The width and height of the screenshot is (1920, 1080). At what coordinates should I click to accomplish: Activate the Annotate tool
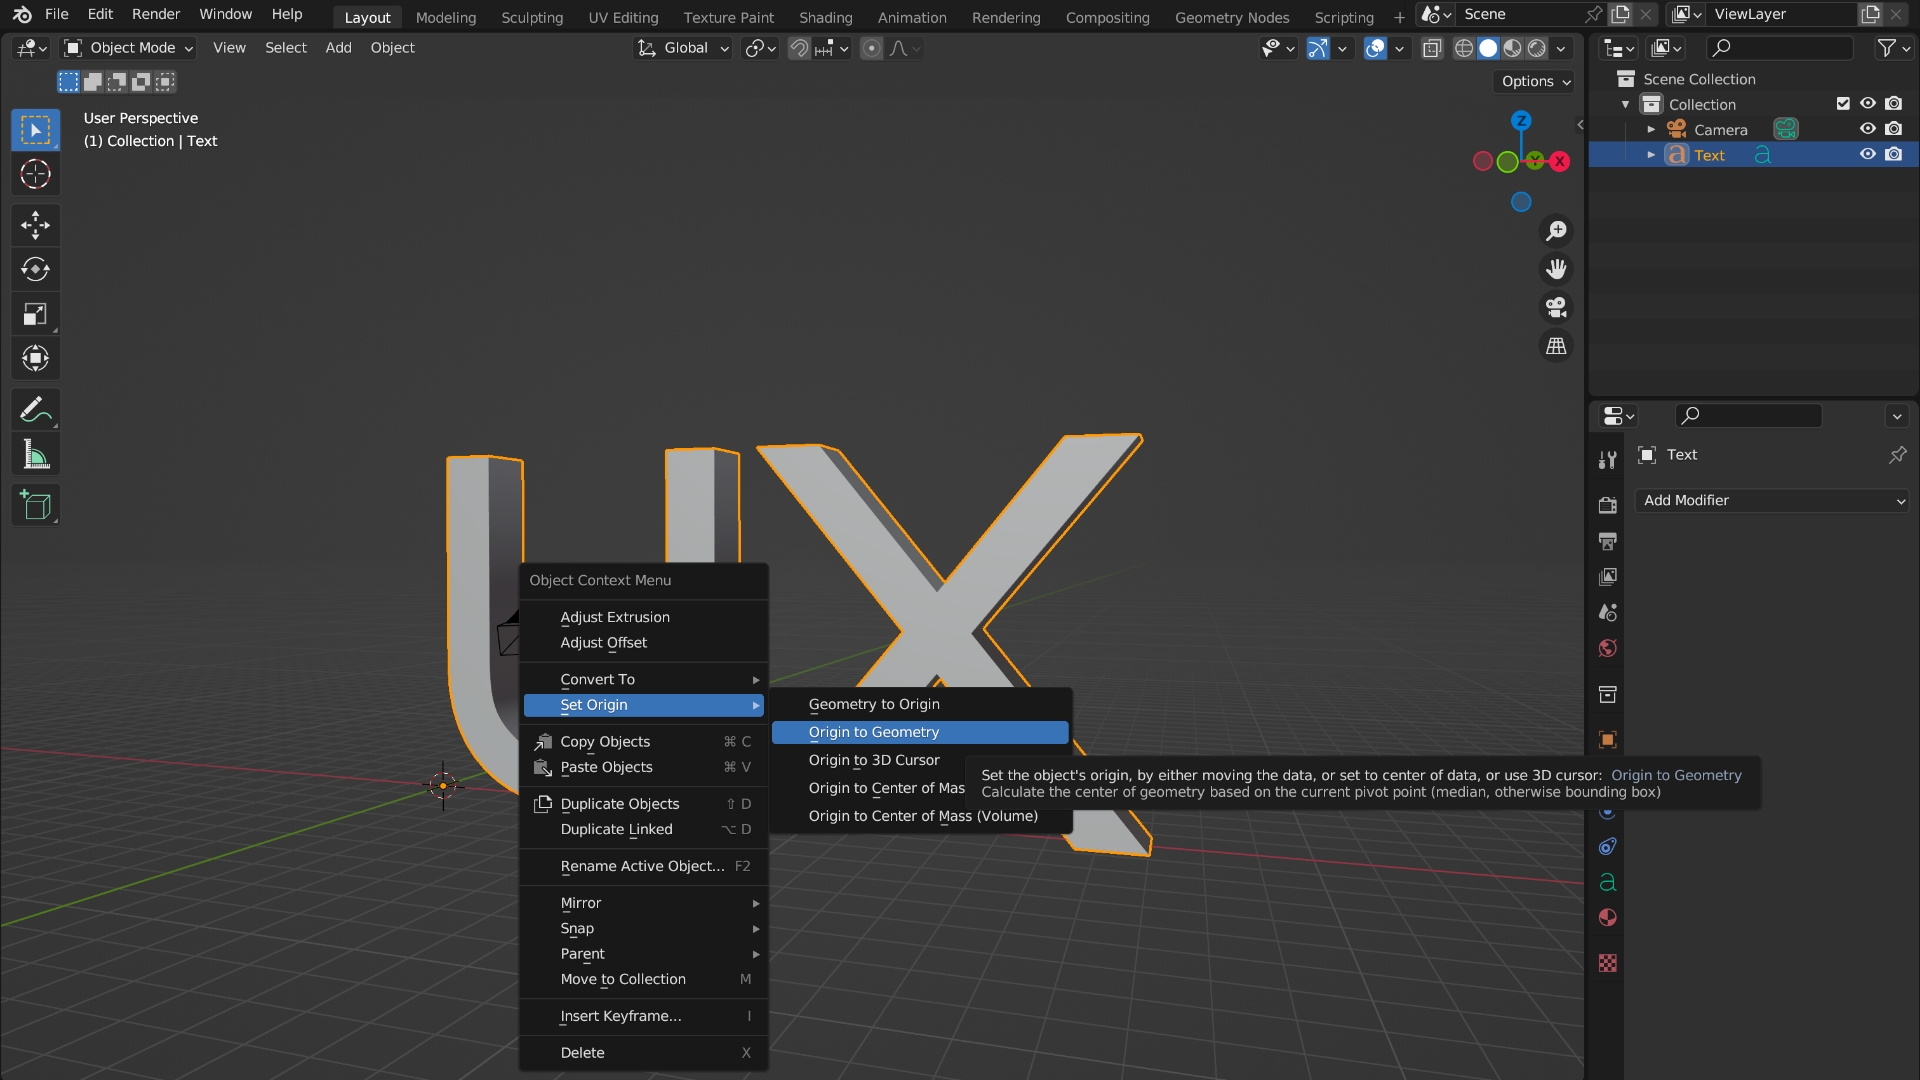tap(35, 410)
